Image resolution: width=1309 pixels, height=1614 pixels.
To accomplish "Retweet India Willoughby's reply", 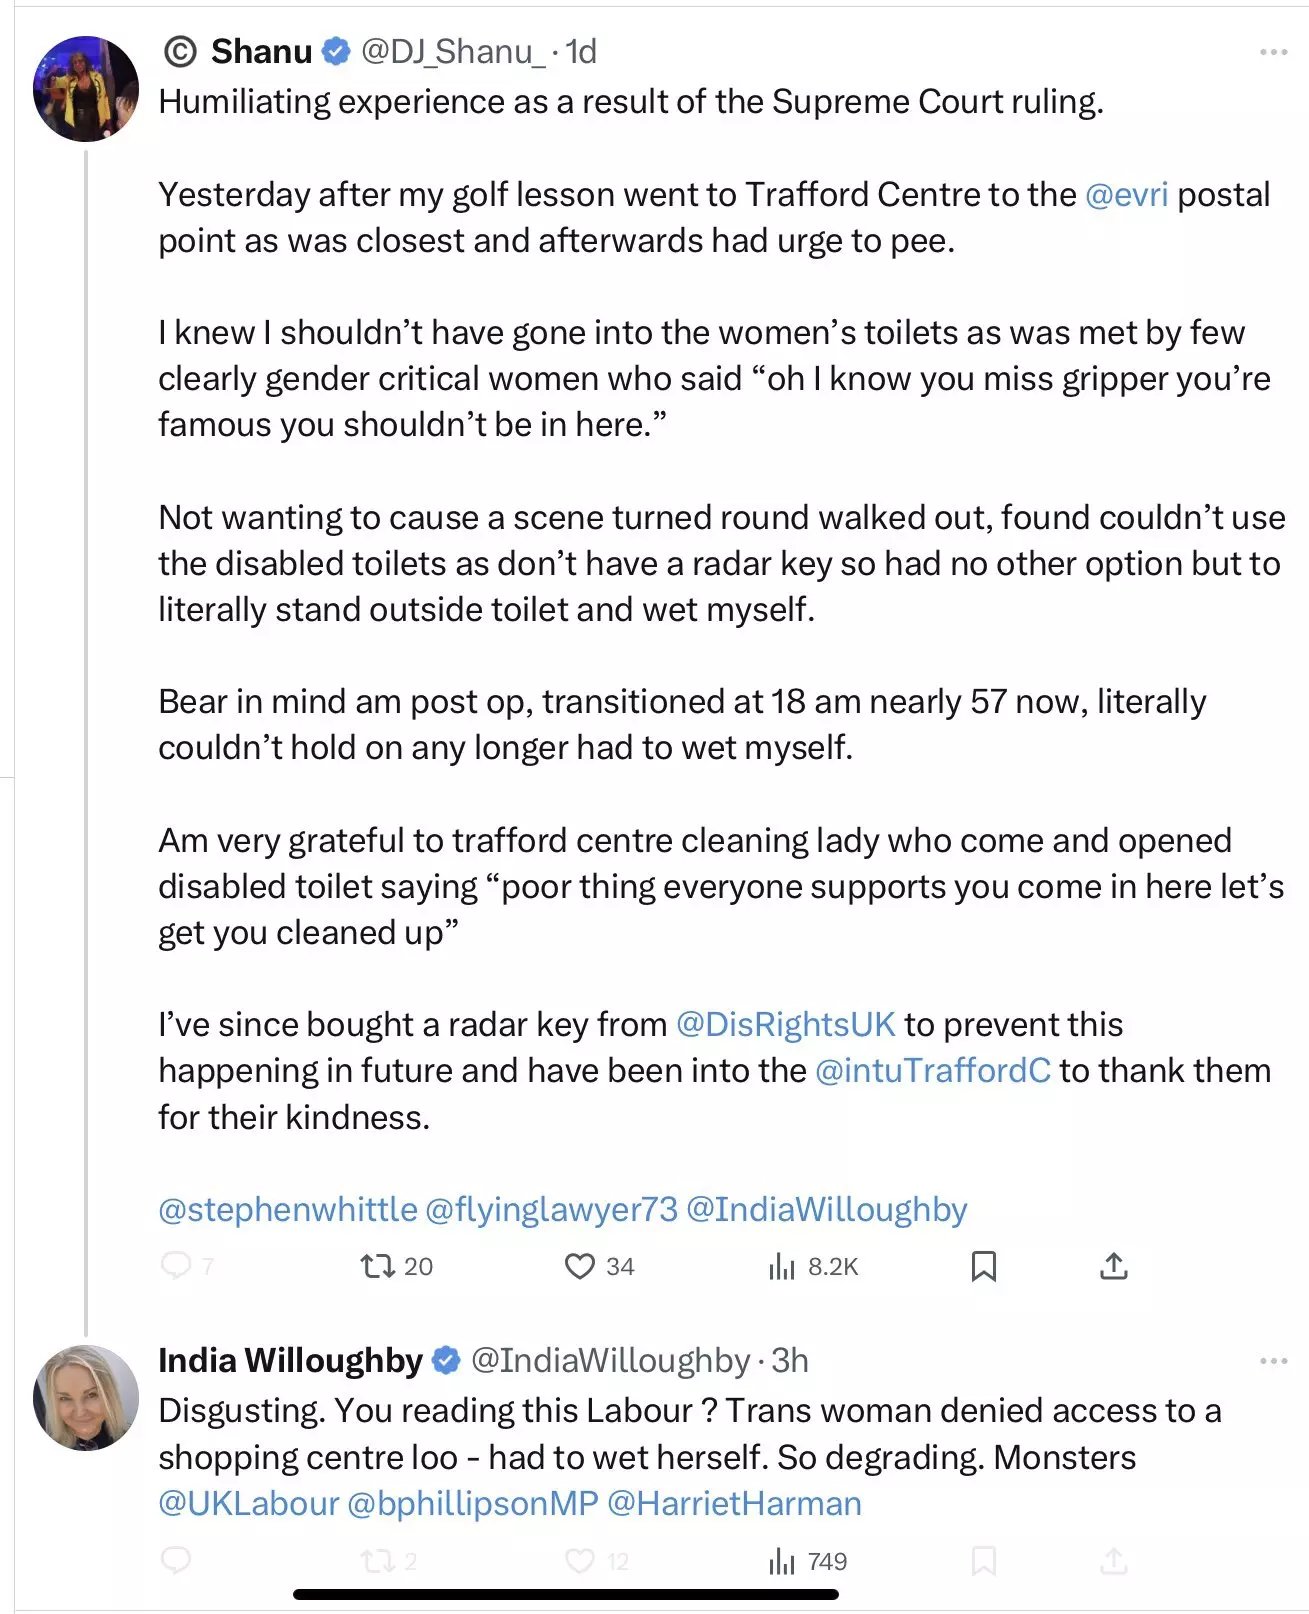I will pyautogui.click(x=378, y=1561).
